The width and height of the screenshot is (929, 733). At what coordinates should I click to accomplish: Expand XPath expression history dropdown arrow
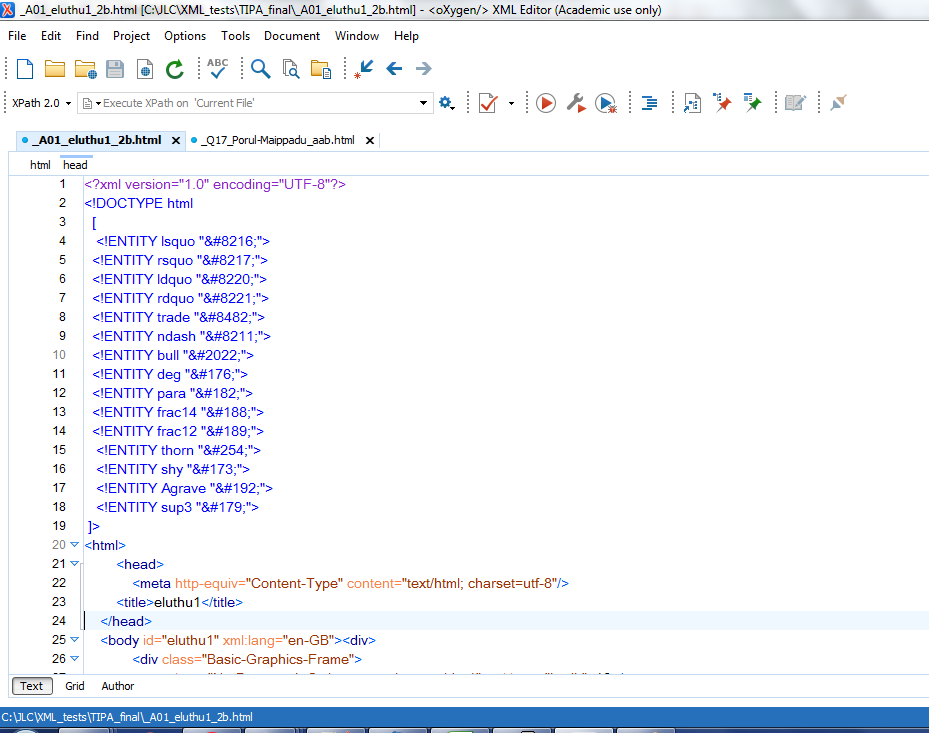(x=424, y=103)
